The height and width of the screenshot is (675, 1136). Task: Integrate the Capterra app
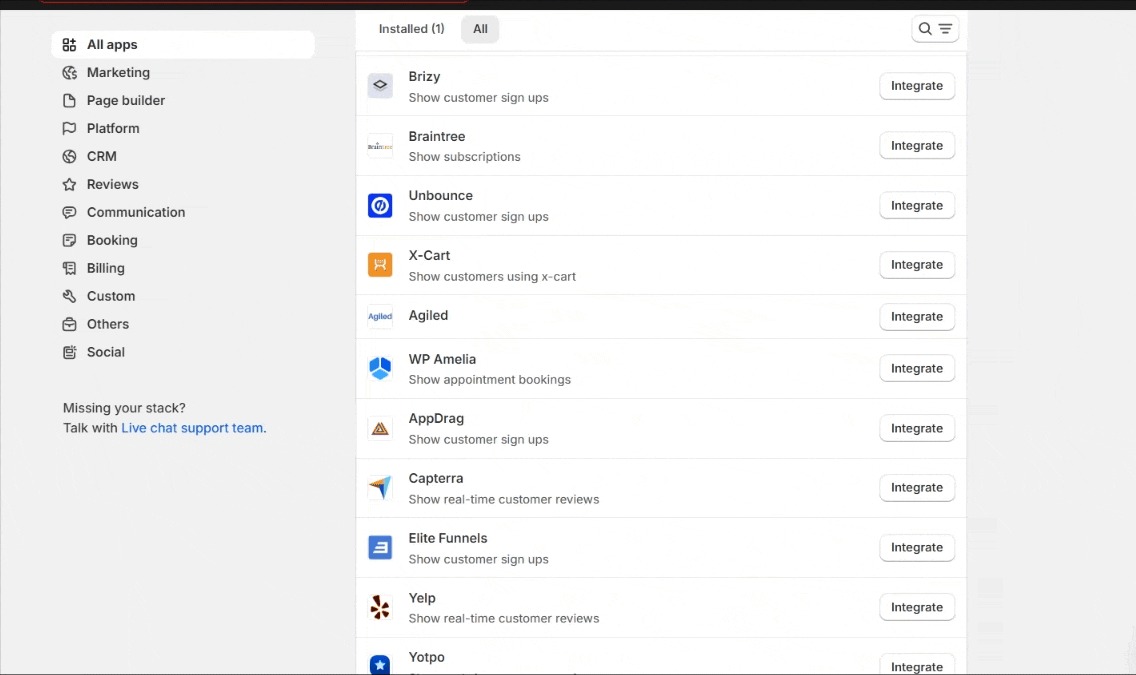point(916,488)
